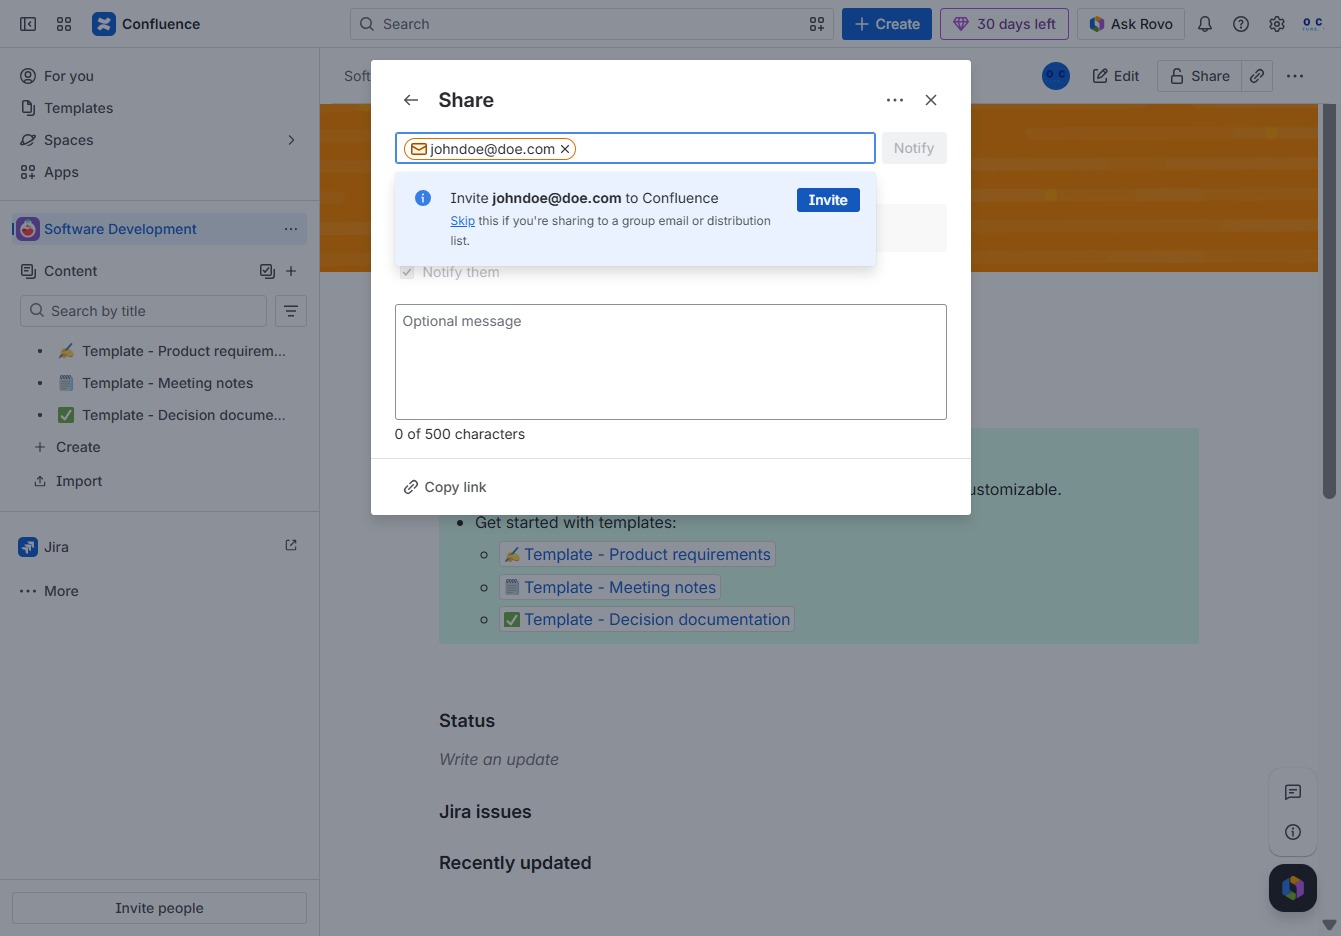1341x936 pixels.
Task: Open Software Development space more actions
Action: click(291, 229)
